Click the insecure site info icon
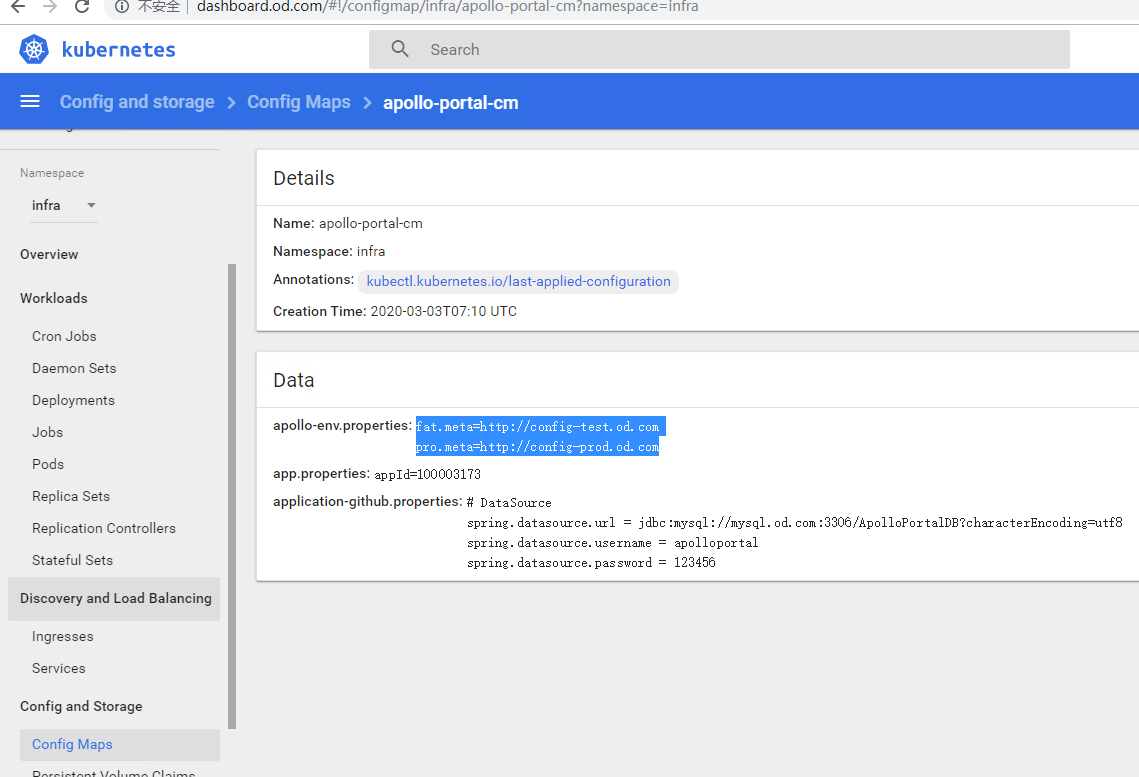The width and height of the screenshot is (1139, 777). (121, 7)
